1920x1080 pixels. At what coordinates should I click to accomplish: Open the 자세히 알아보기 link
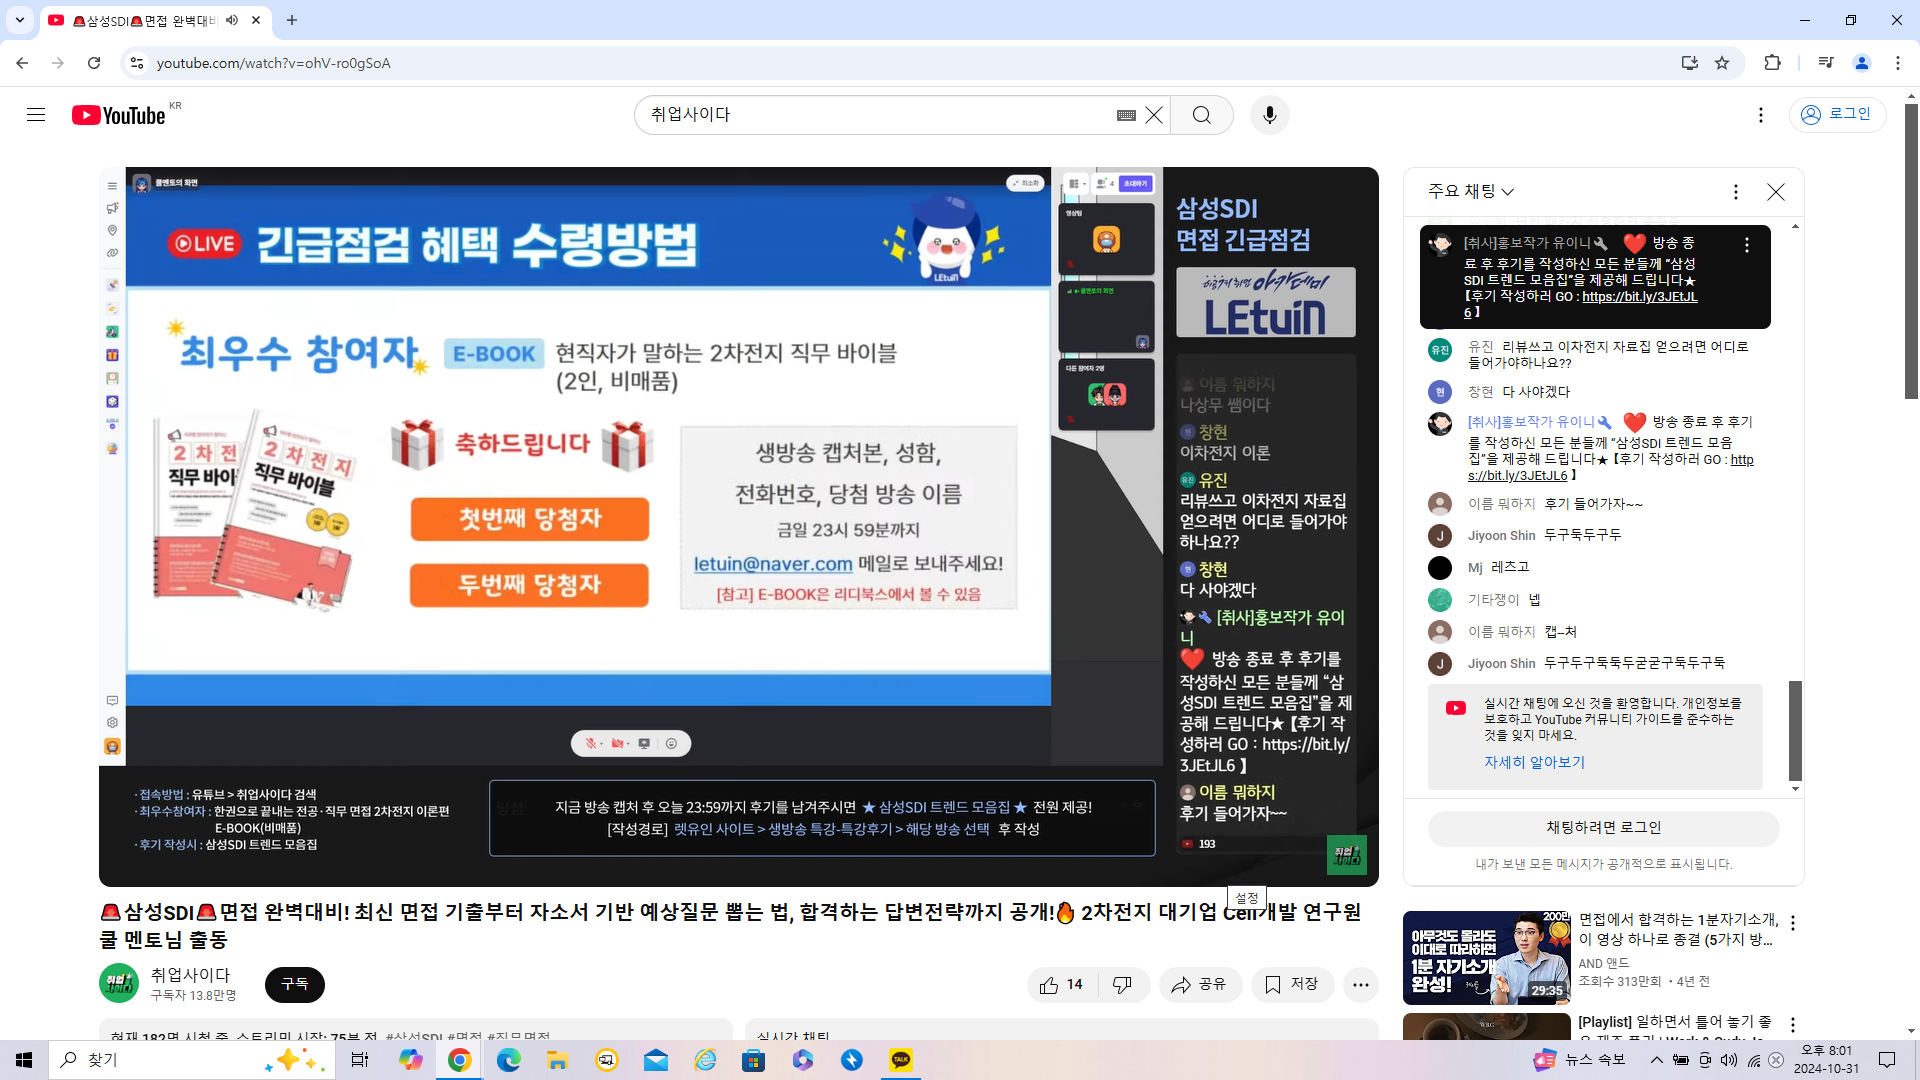coord(1534,762)
